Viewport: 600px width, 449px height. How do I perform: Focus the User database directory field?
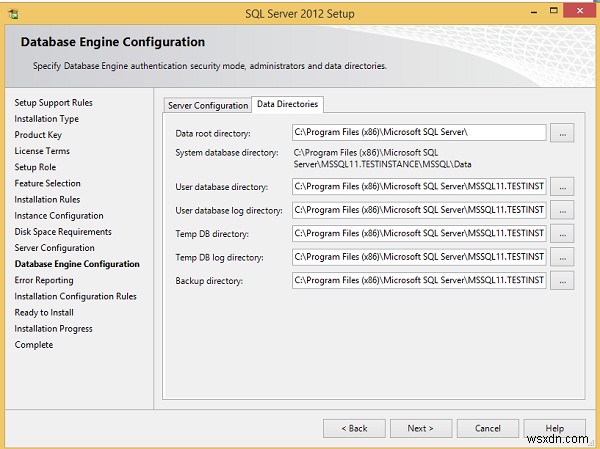(419, 186)
